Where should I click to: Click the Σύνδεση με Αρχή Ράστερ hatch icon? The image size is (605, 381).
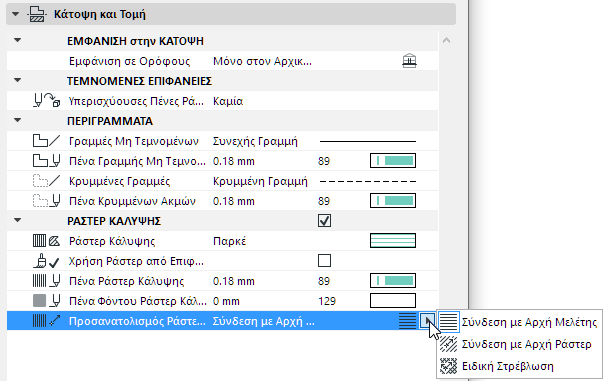click(448, 344)
